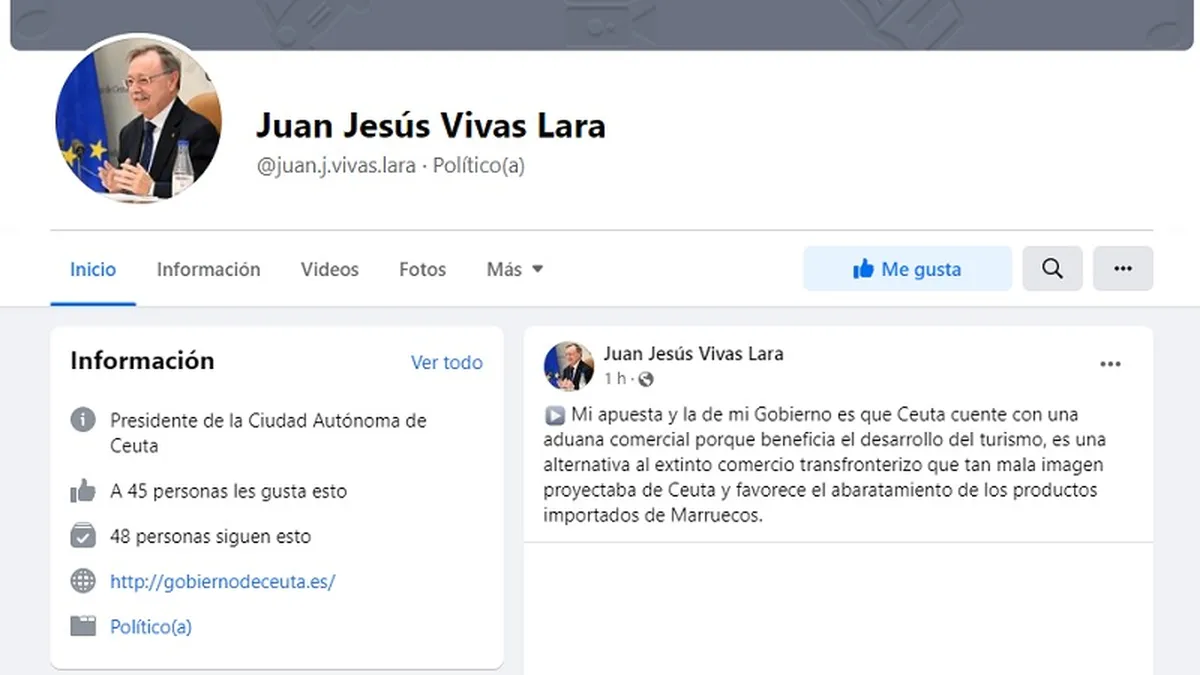This screenshot has height=675, width=1200.
Task: Expand the Más dropdown menu
Action: pos(515,269)
